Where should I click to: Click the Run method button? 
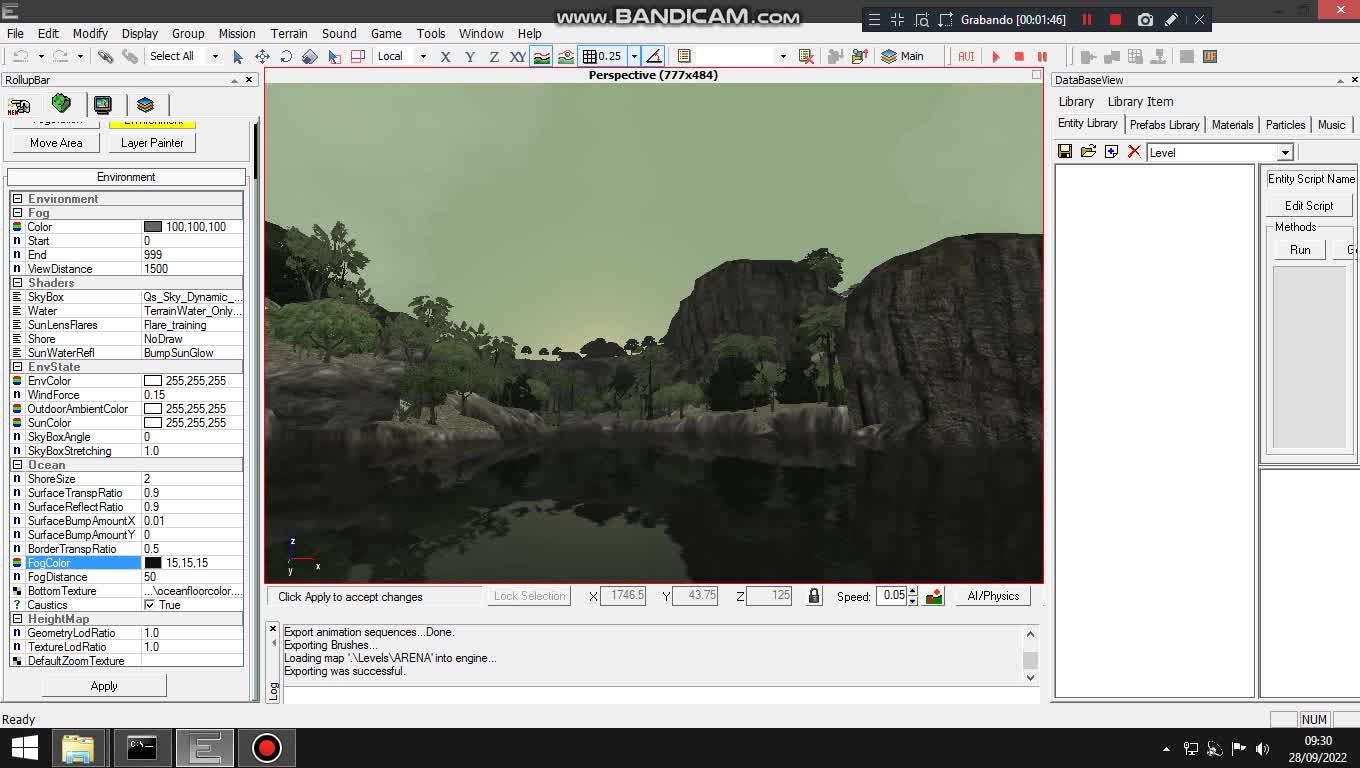pos(1300,250)
